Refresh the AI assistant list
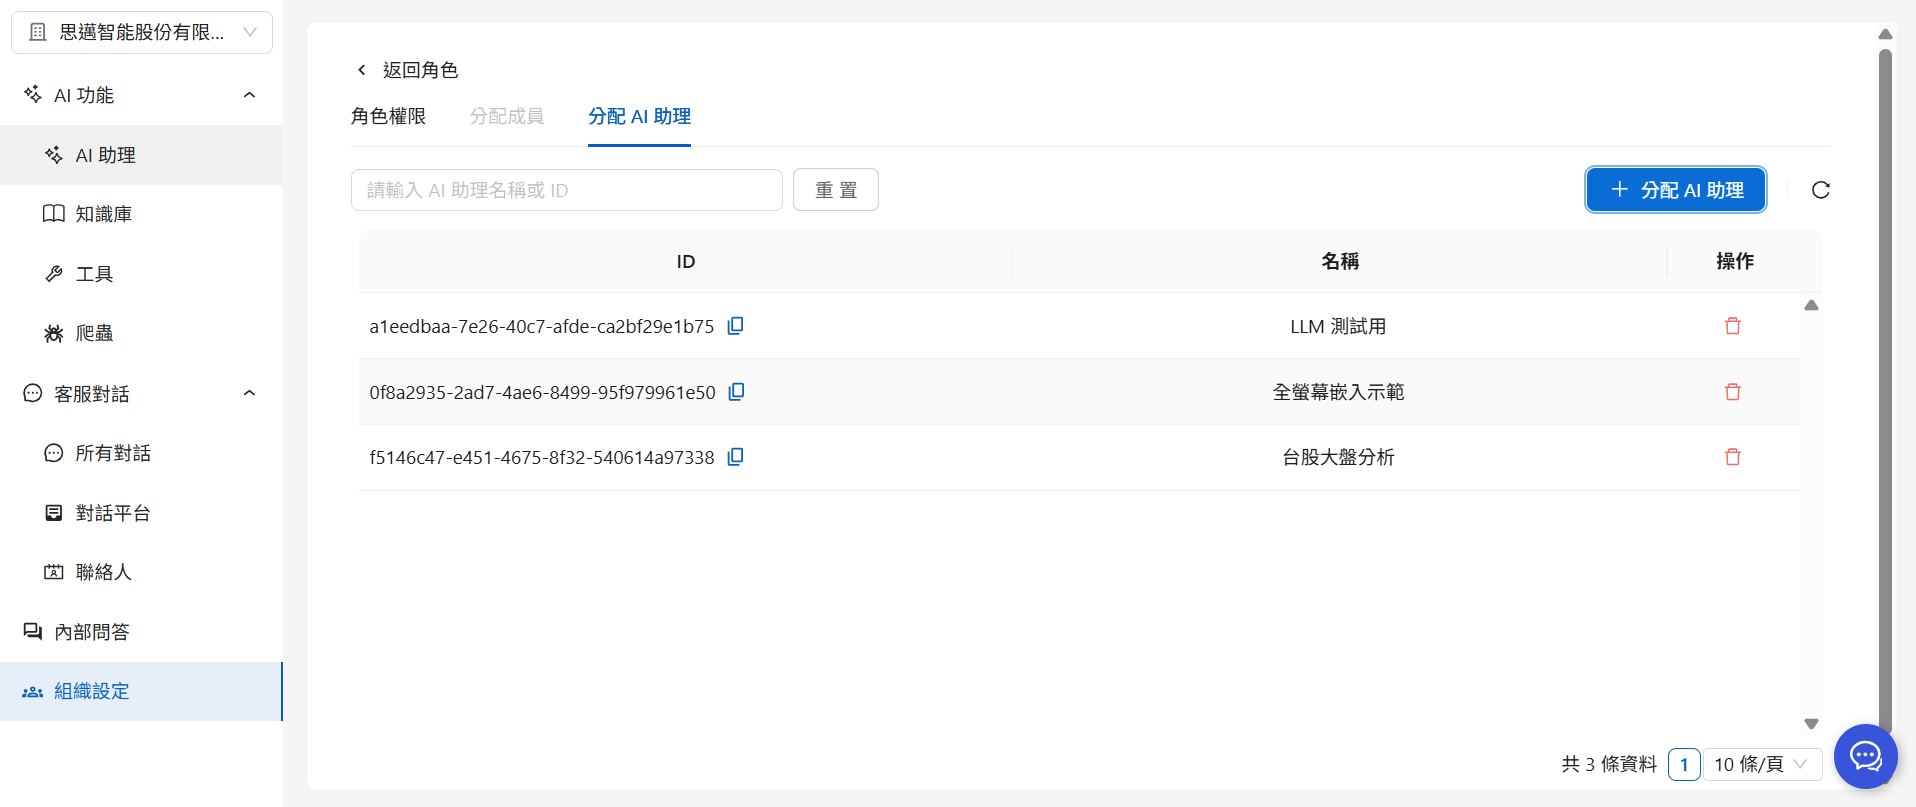Screen dimensions: 1916x807 [1820, 190]
